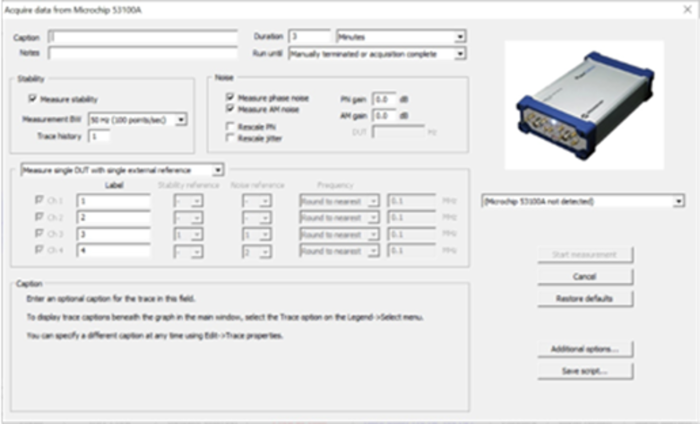Click the Trace history input box
The height and width of the screenshot is (424, 700).
coord(99,136)
